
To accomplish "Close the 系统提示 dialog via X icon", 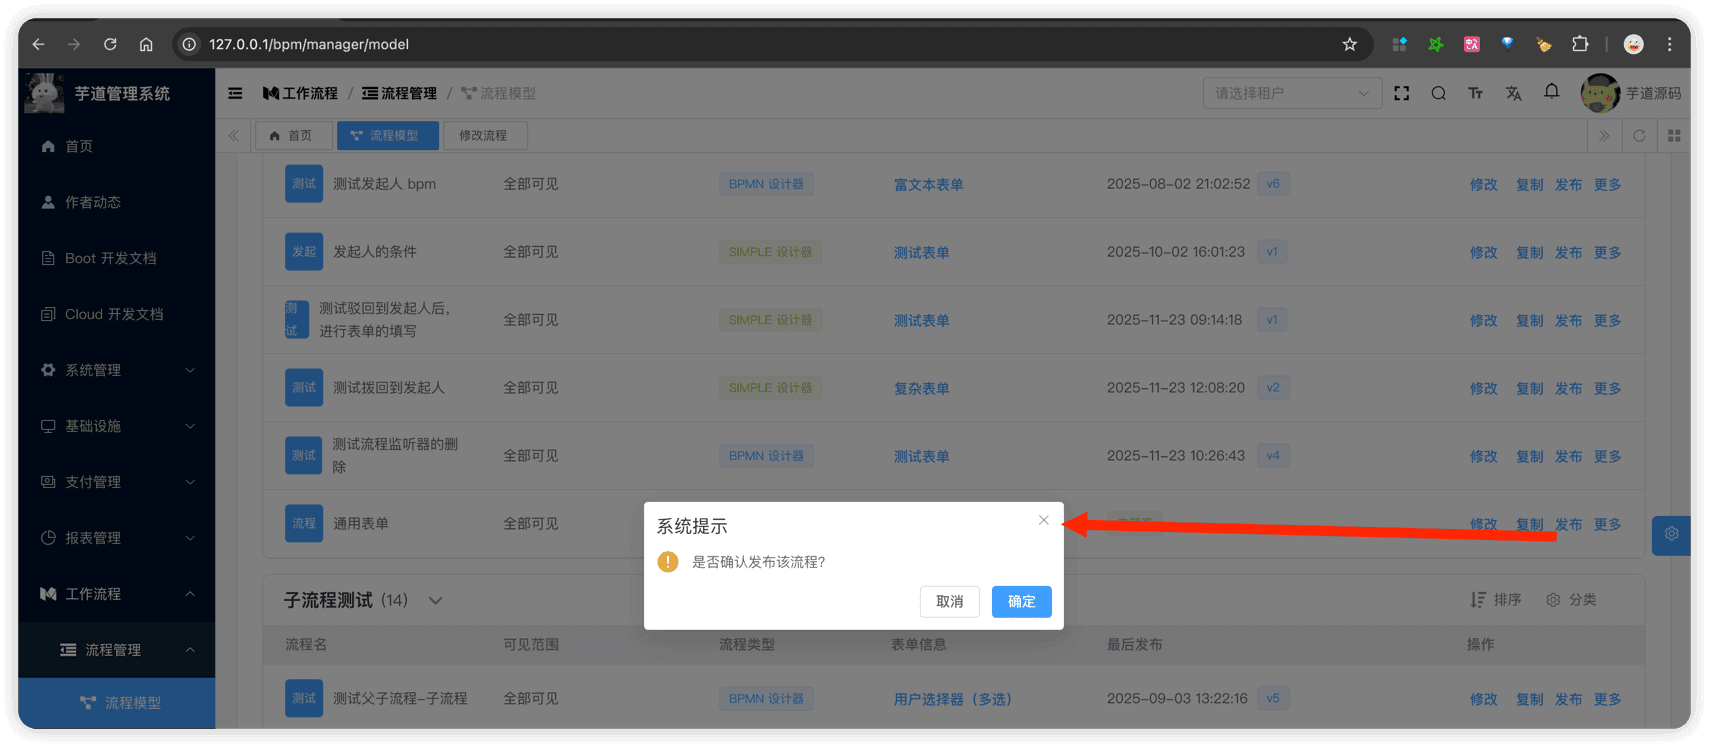I will (1043, 520).
